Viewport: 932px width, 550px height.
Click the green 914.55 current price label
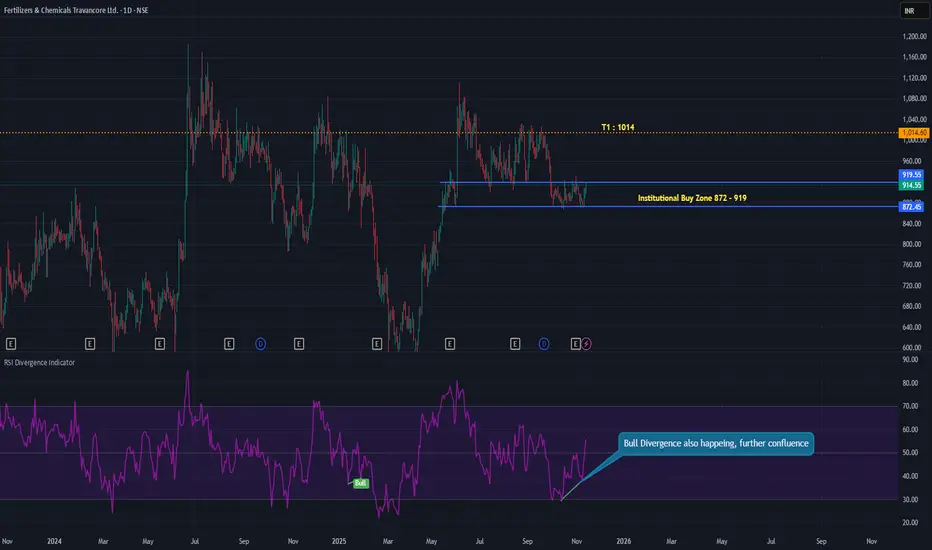[x=911, y=186]
